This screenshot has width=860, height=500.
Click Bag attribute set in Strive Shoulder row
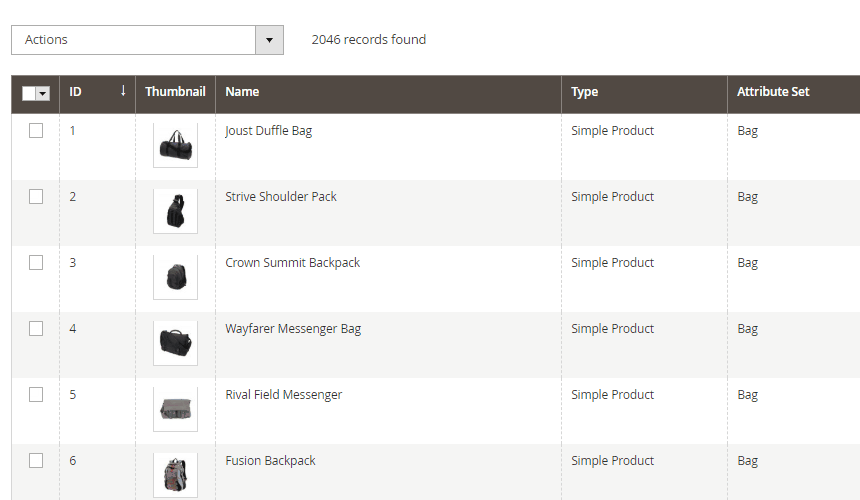click(748, 197)
